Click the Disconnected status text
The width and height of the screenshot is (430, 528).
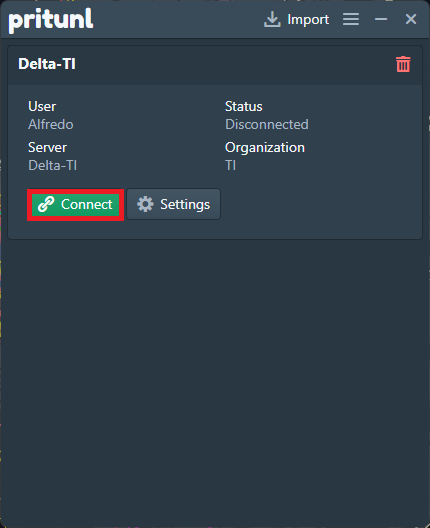click(x=267, y=125)
